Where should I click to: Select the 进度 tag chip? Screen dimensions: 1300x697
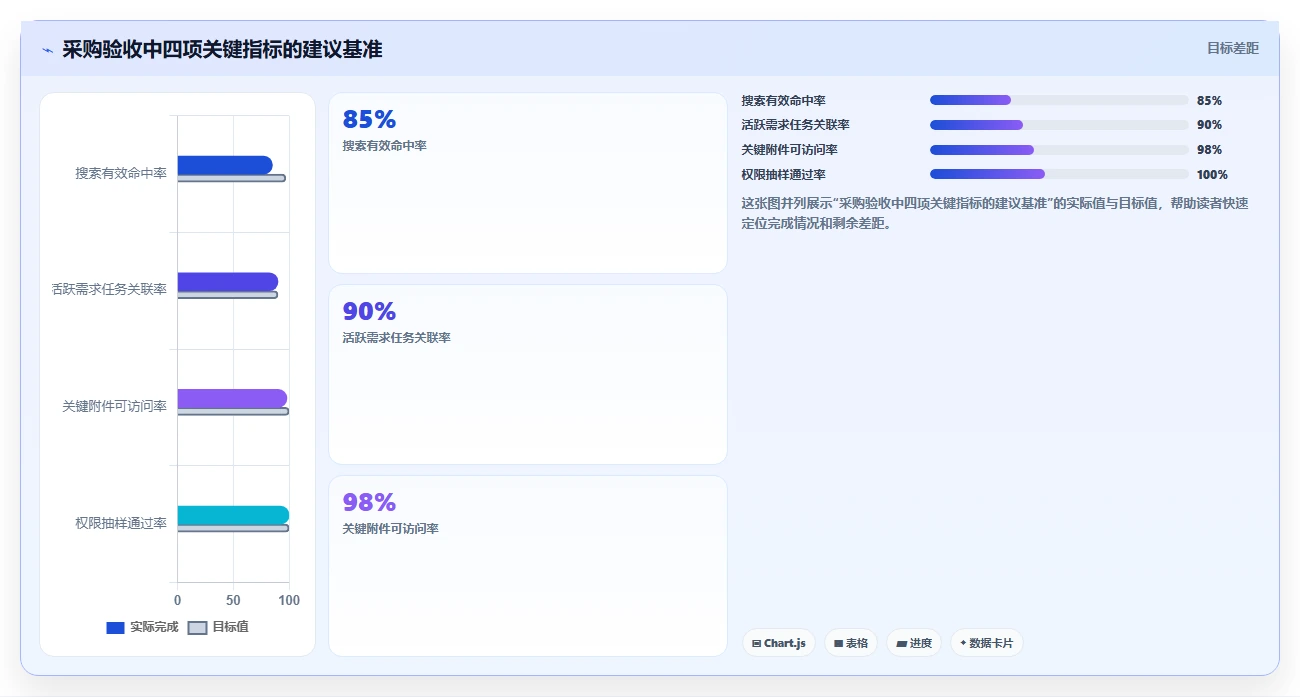click(914, 643)
